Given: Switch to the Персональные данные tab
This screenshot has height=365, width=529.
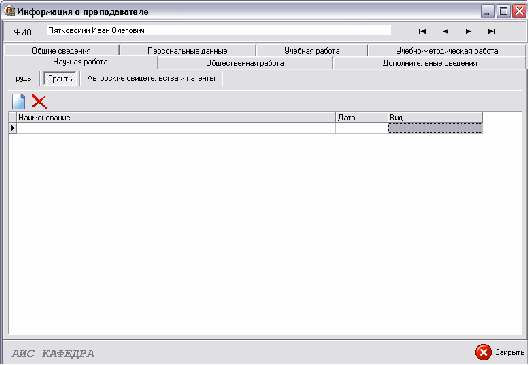Looking at the screenshot, I should (x=188, y=51).
